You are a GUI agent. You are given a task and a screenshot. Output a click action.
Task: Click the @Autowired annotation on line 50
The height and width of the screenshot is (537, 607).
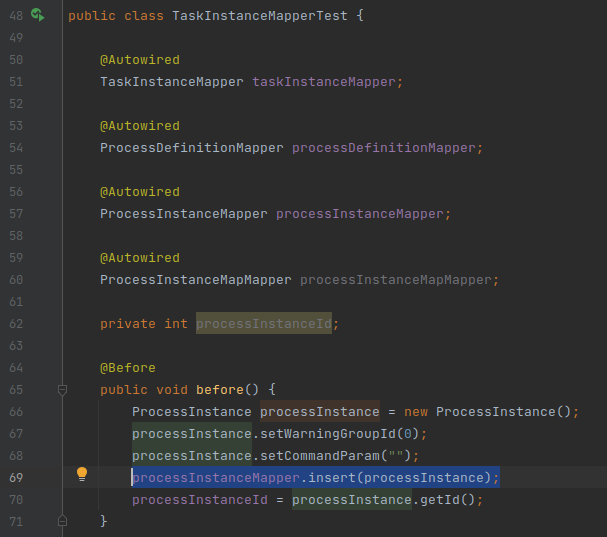[x=140, y=60]
